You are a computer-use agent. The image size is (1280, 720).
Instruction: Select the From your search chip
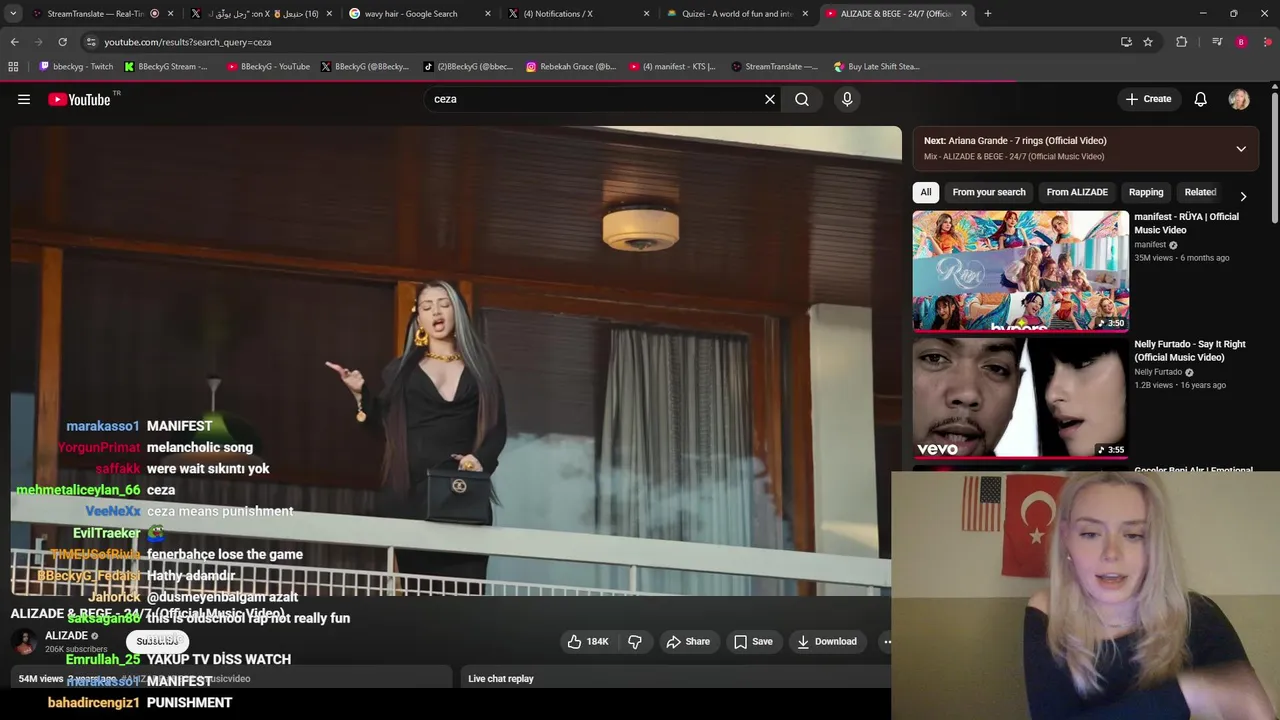click(x=989, y=192)
